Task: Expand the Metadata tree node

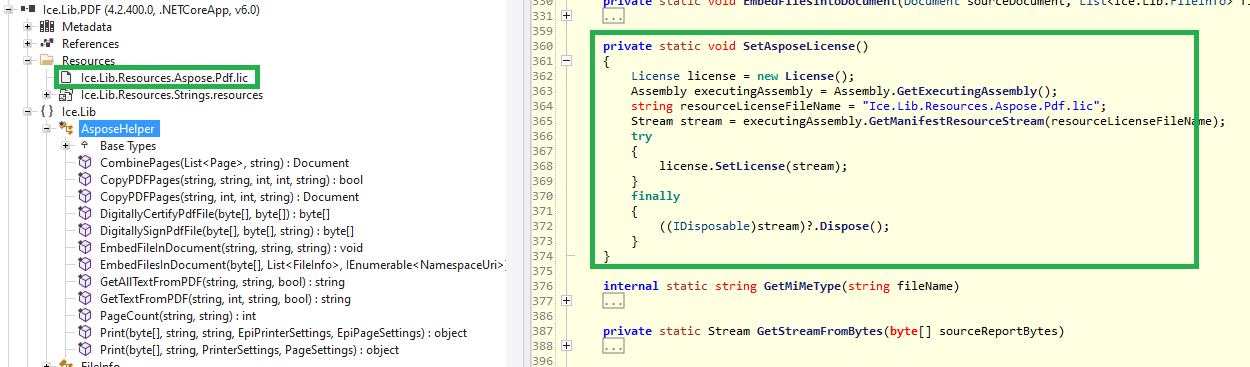Action: [28, 26]
